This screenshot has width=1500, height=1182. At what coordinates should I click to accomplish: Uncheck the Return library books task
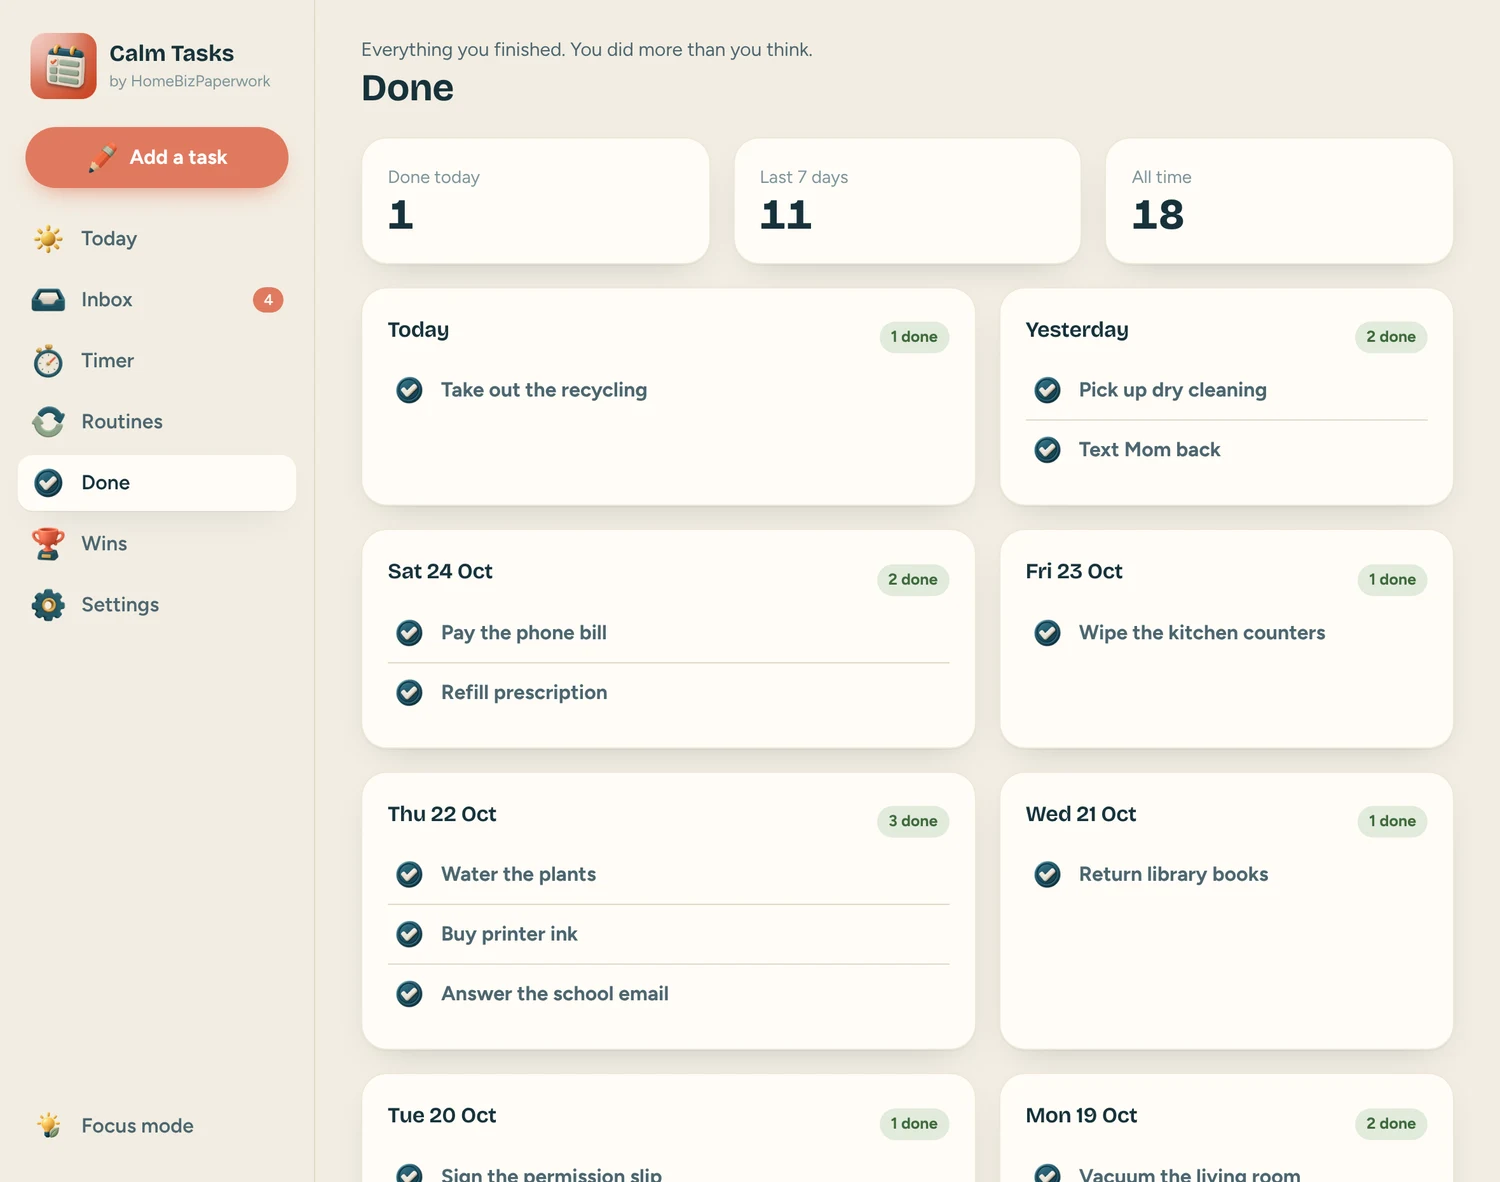point(1047,875)
